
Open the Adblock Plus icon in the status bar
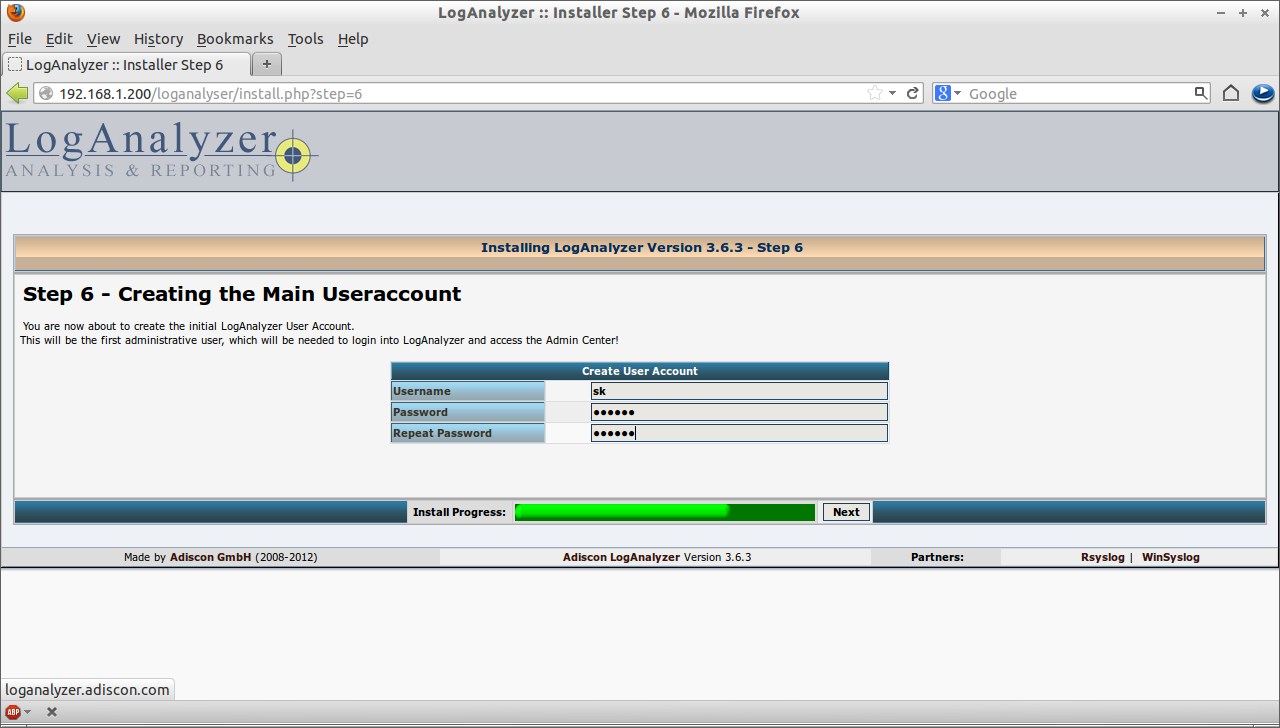tap(13, 712)
